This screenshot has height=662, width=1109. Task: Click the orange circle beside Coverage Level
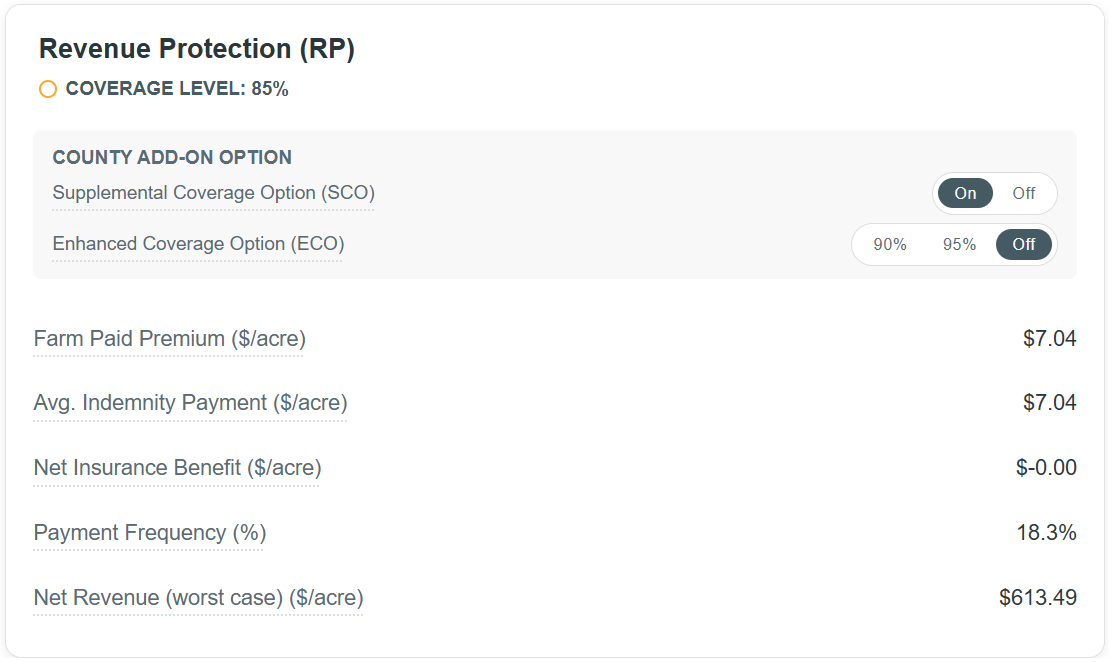(48, 90)
